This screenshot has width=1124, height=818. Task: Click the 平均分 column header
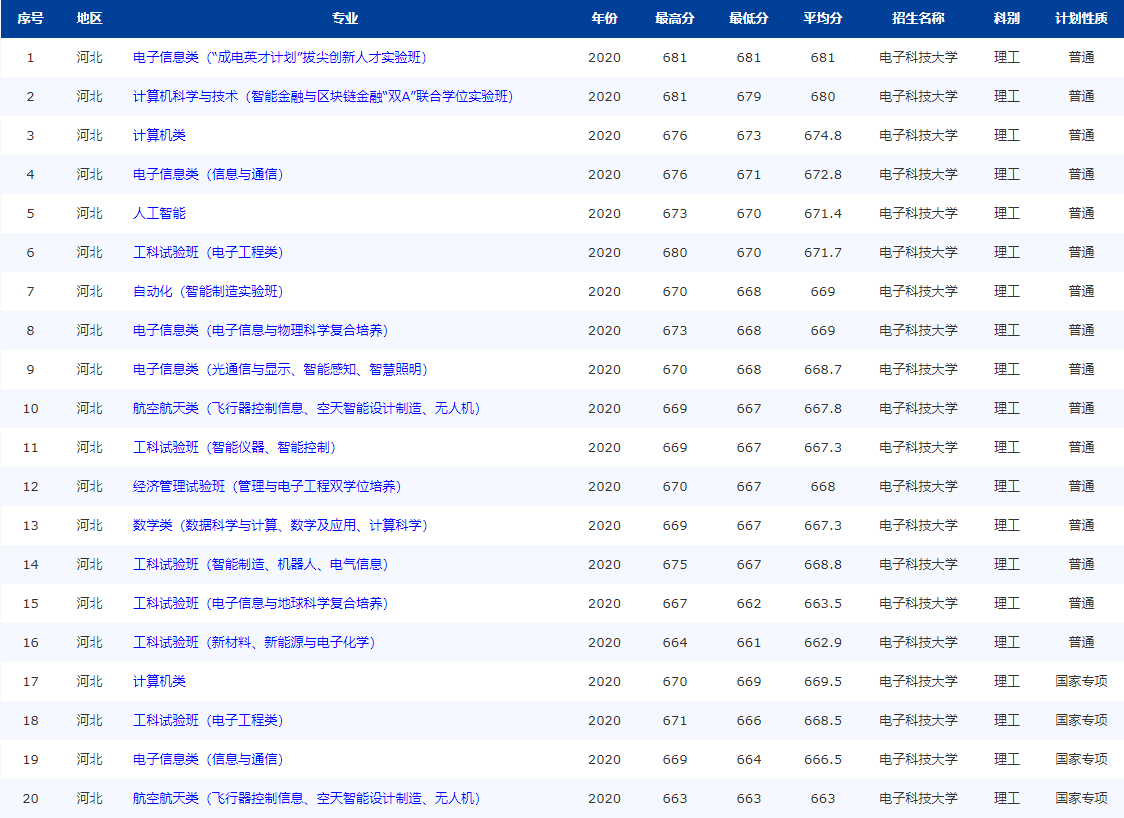pyautogui.click(x=823, y=19)
